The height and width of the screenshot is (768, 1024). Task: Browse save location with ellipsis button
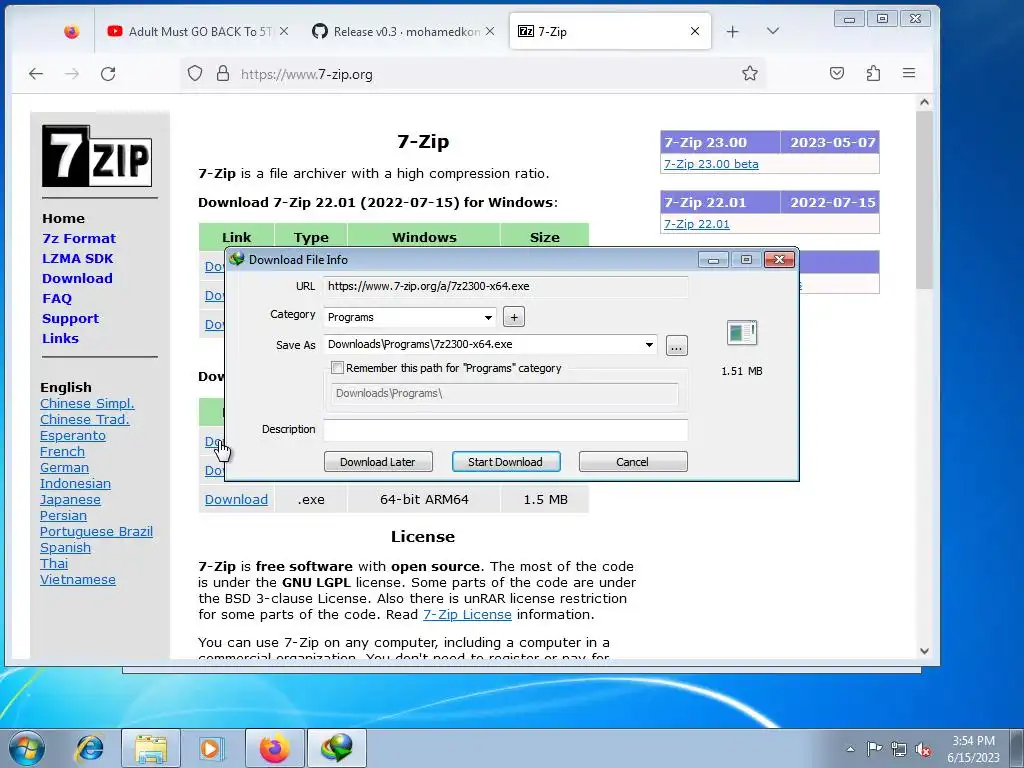[677, 346]
